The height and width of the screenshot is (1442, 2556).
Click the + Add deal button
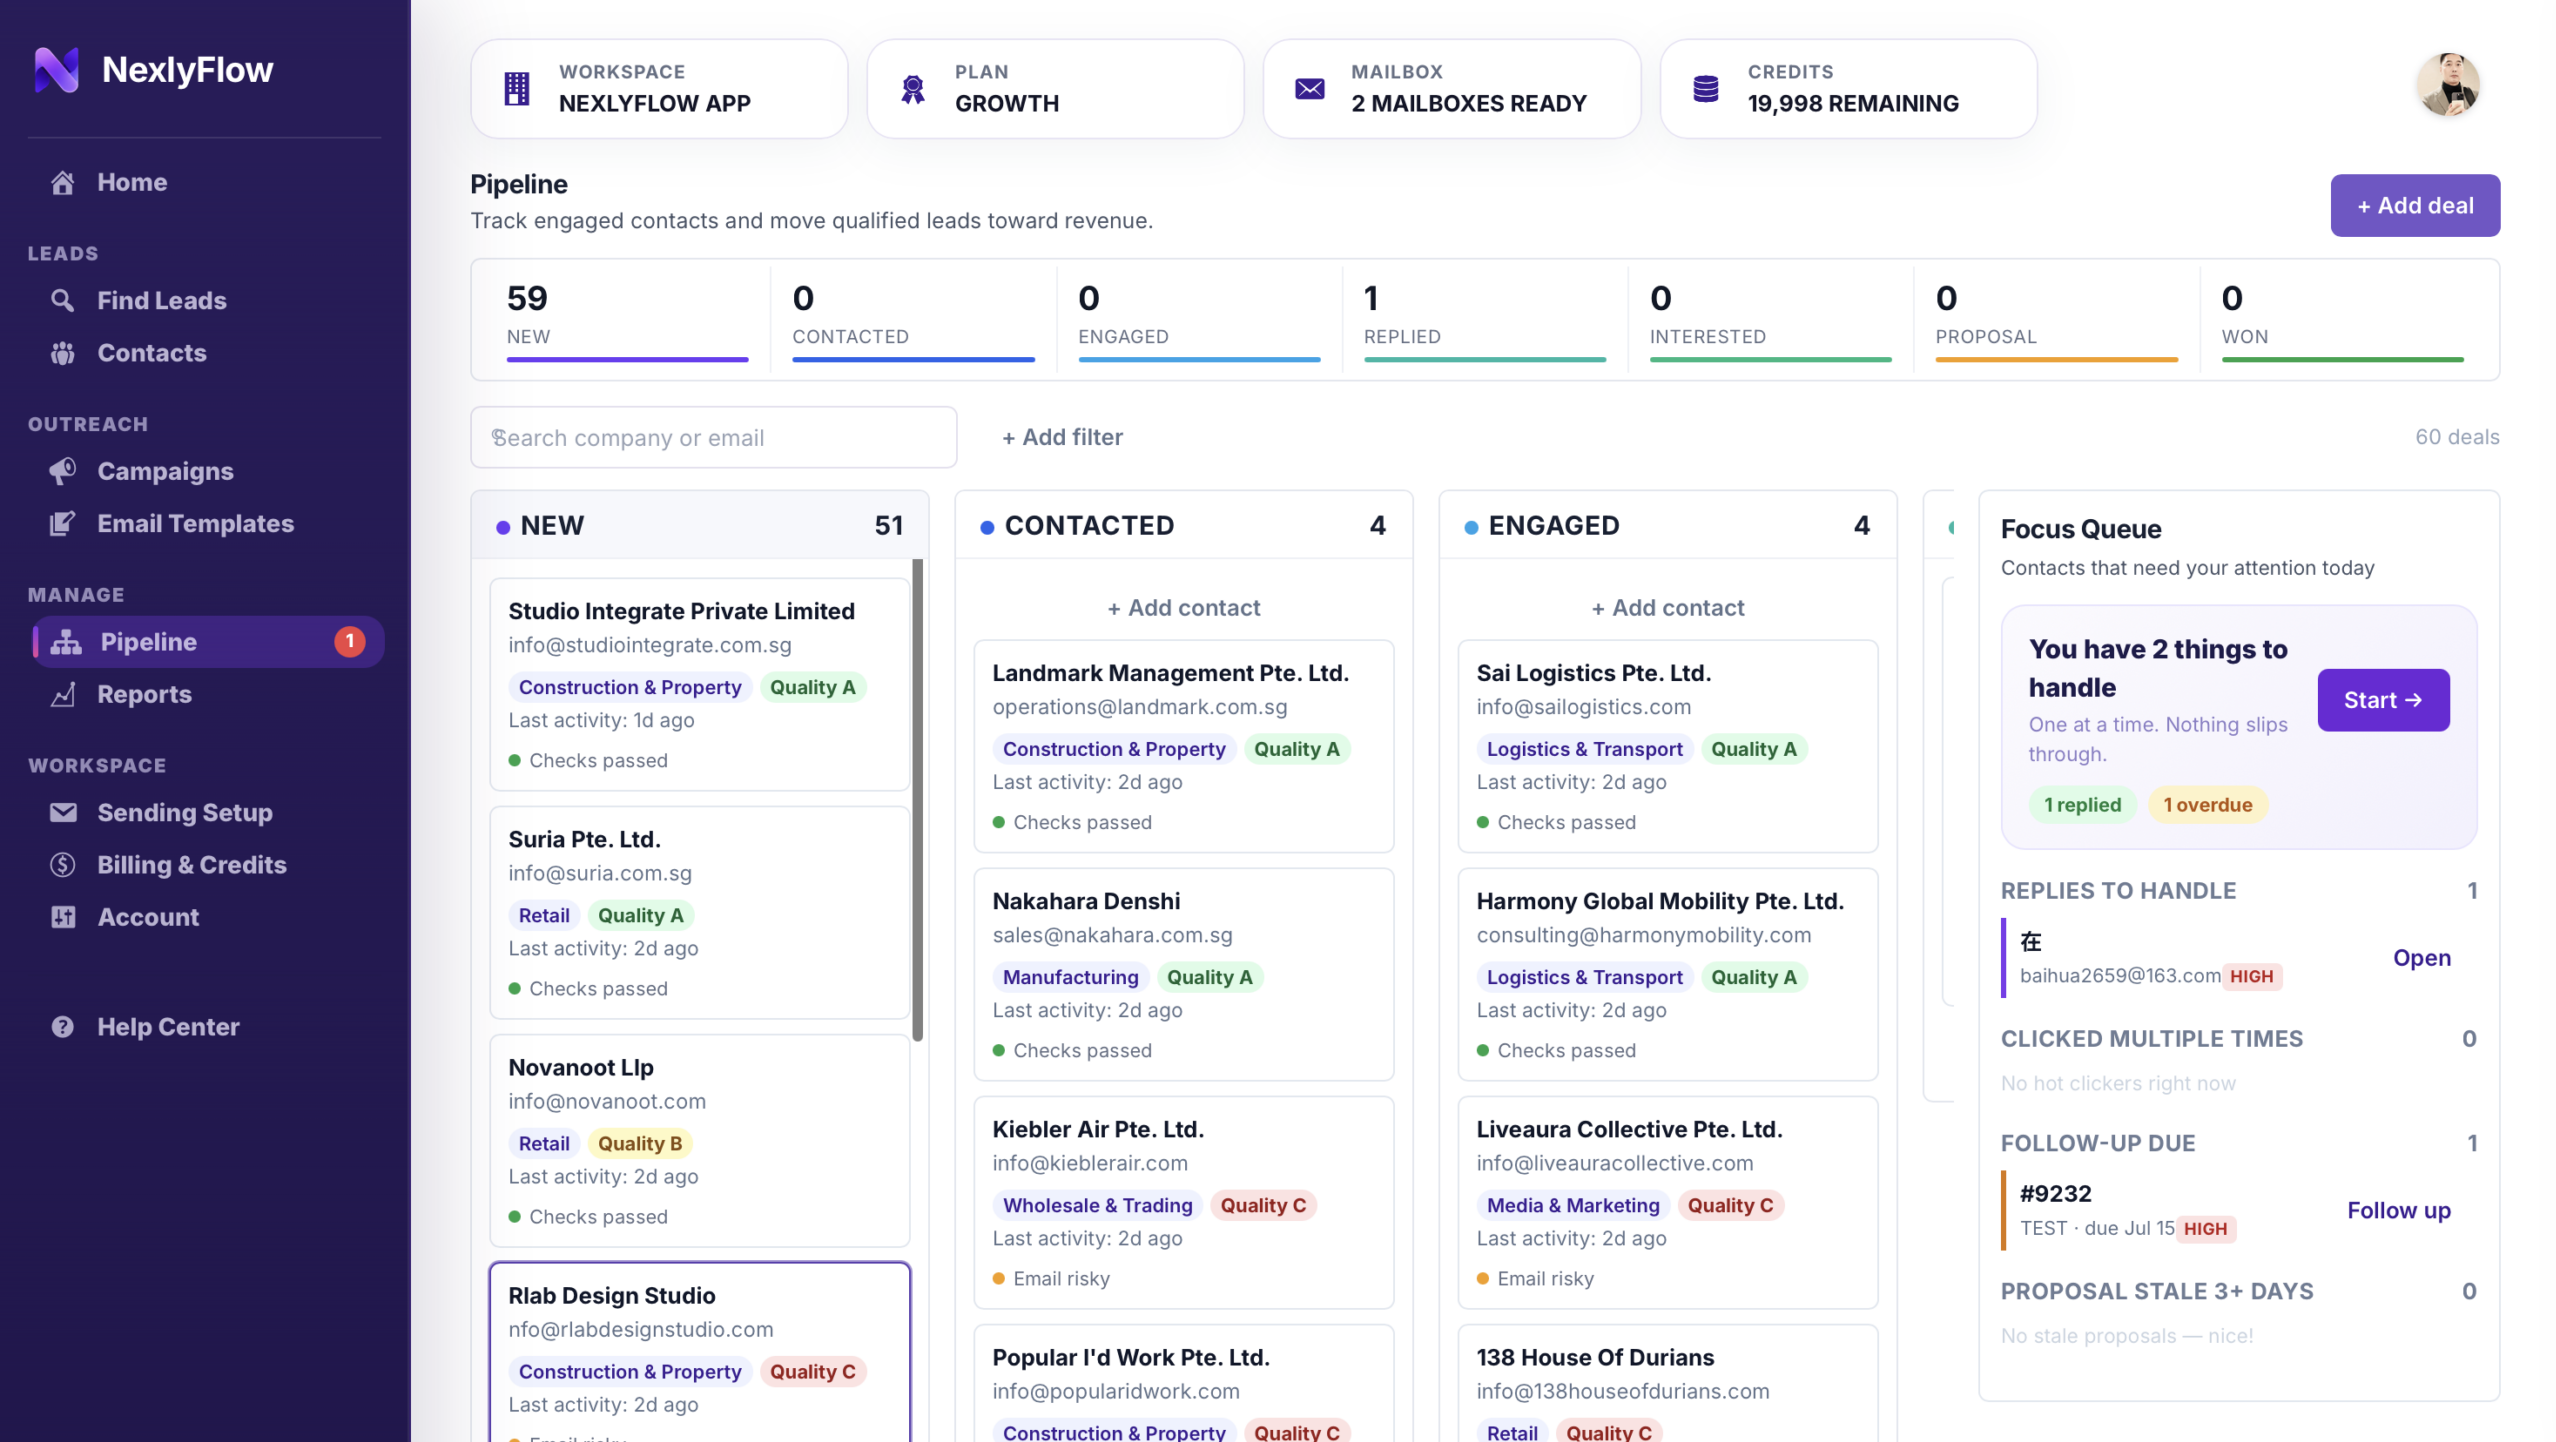point(2415,206)
